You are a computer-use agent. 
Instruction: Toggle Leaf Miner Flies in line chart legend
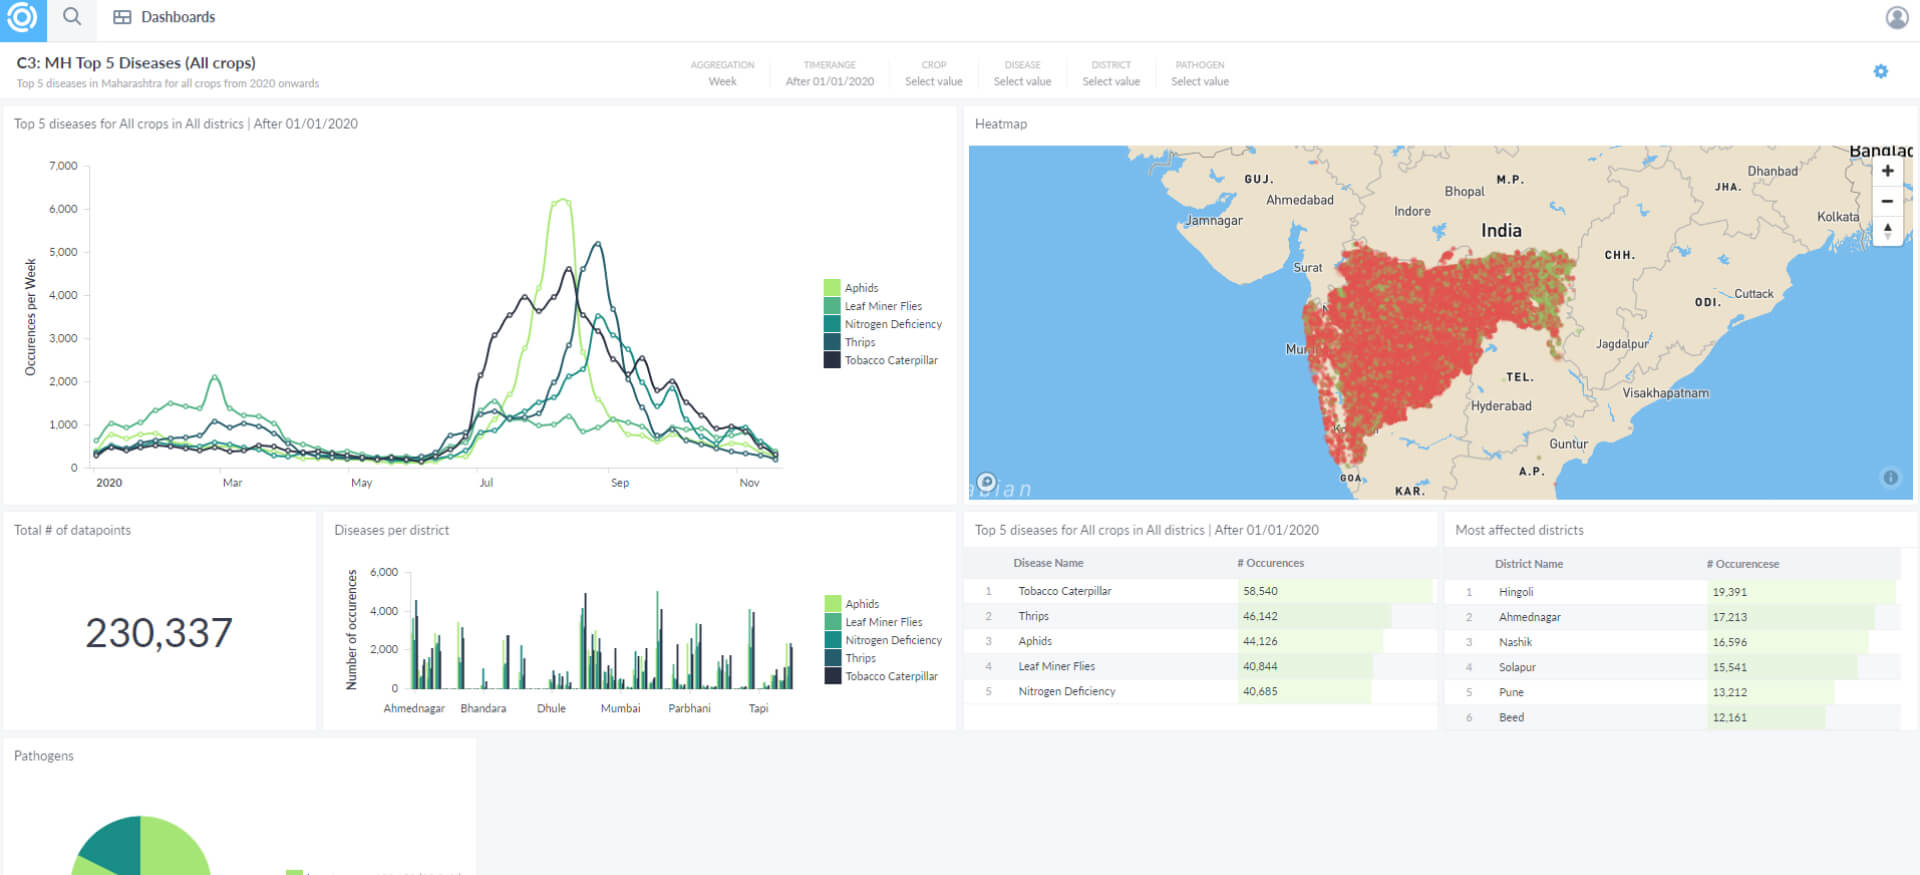coord(873,306)
